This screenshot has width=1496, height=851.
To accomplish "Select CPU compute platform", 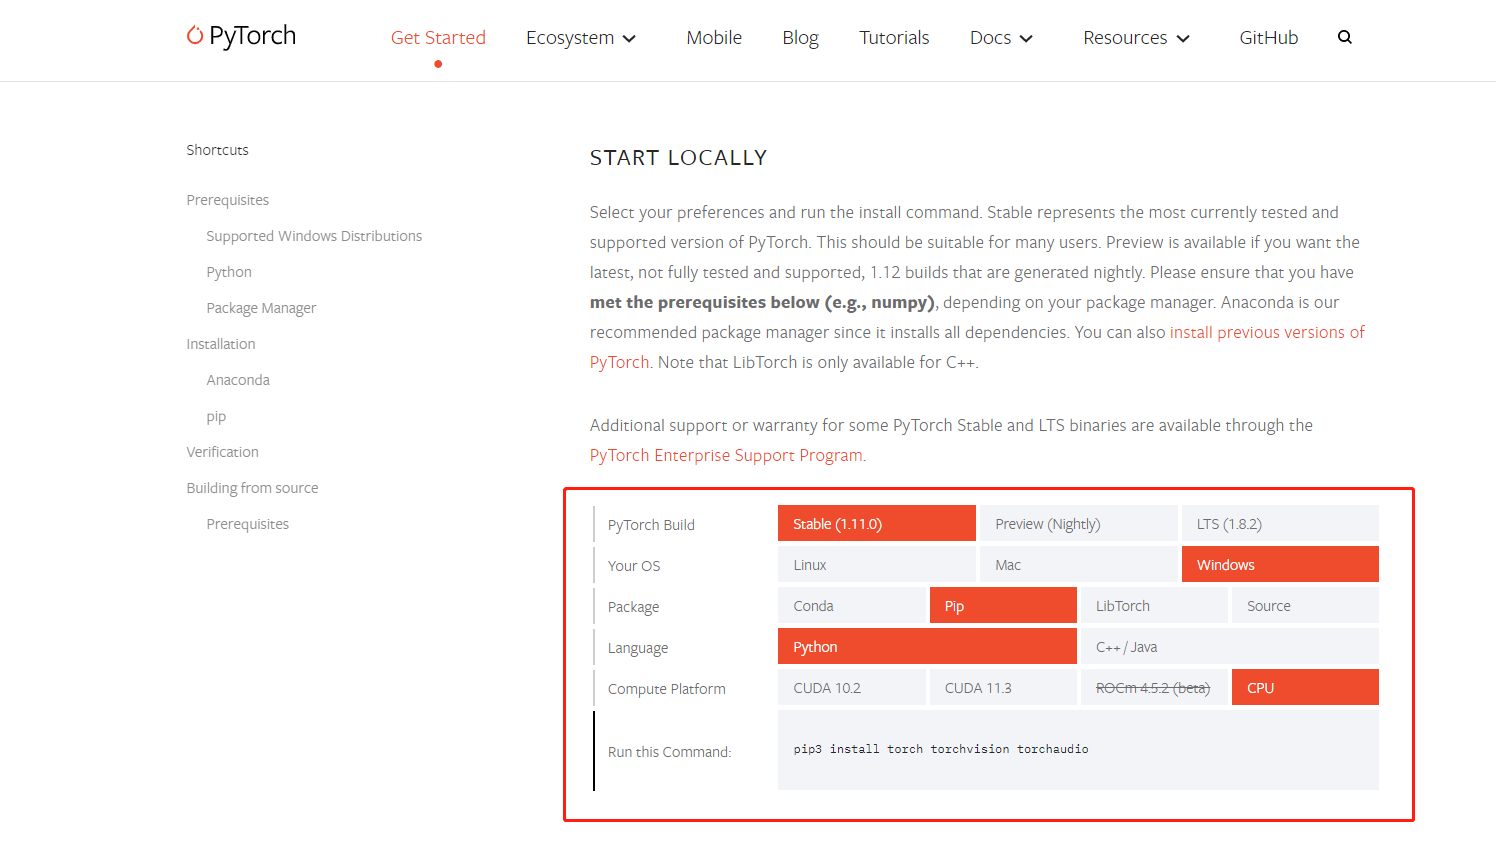I will coord(1305,687).
